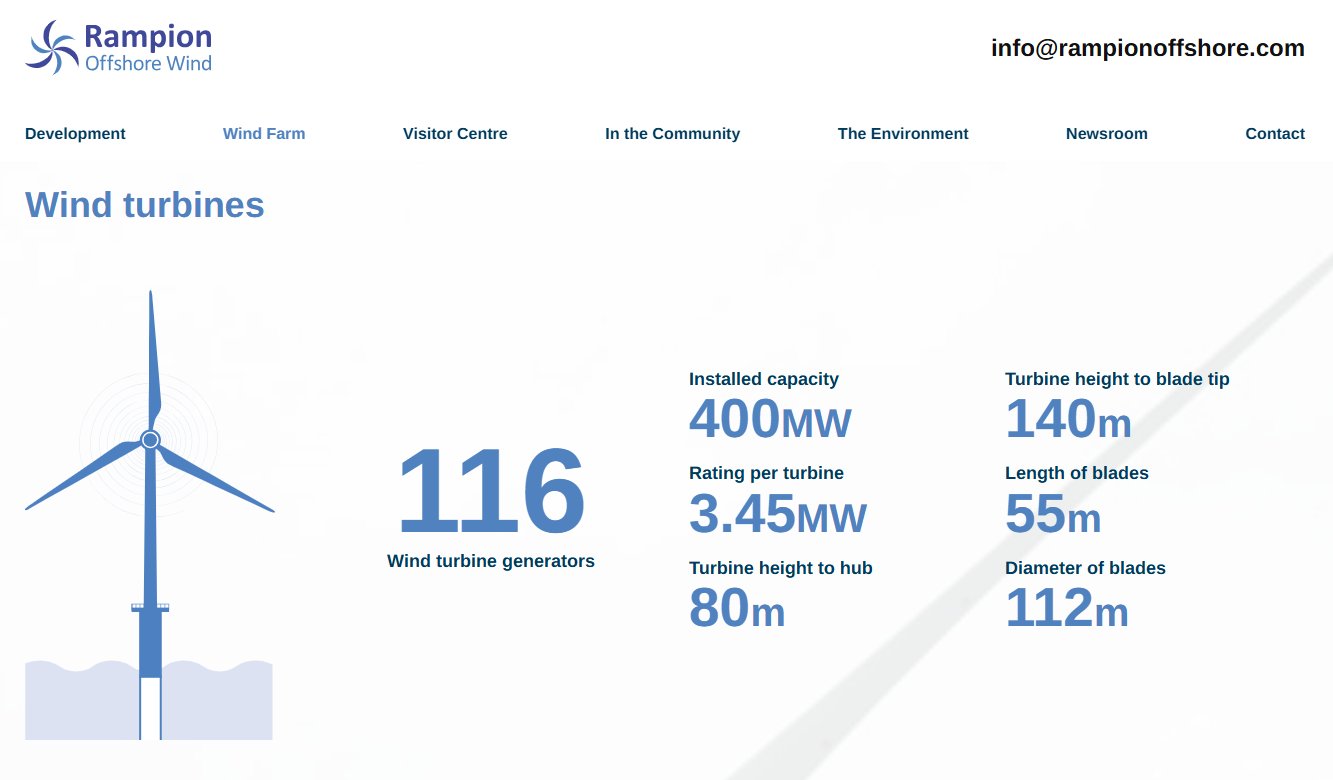Select the Wind Farm menu item
This screenshot has width=1333, height=780.
point(264,134)
